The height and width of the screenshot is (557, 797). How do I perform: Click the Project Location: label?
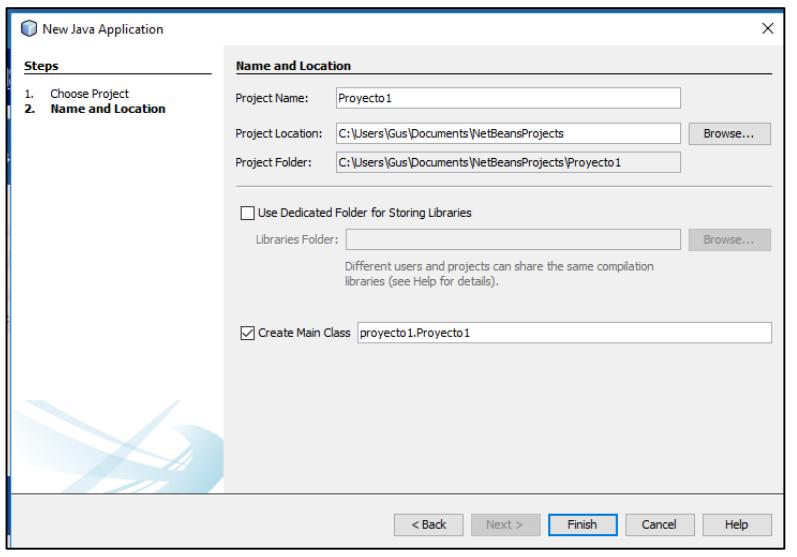pos(279,134)
